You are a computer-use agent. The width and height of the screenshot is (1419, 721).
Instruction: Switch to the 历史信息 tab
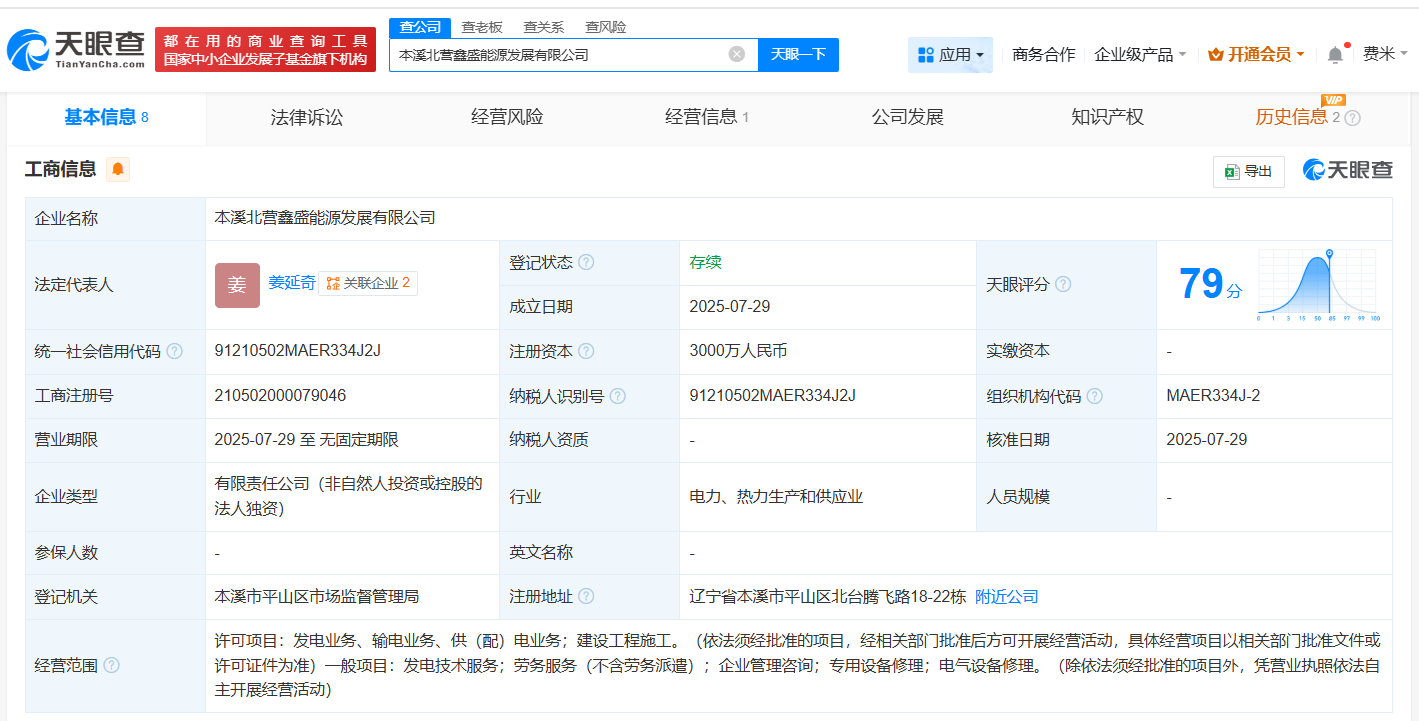1291,118
